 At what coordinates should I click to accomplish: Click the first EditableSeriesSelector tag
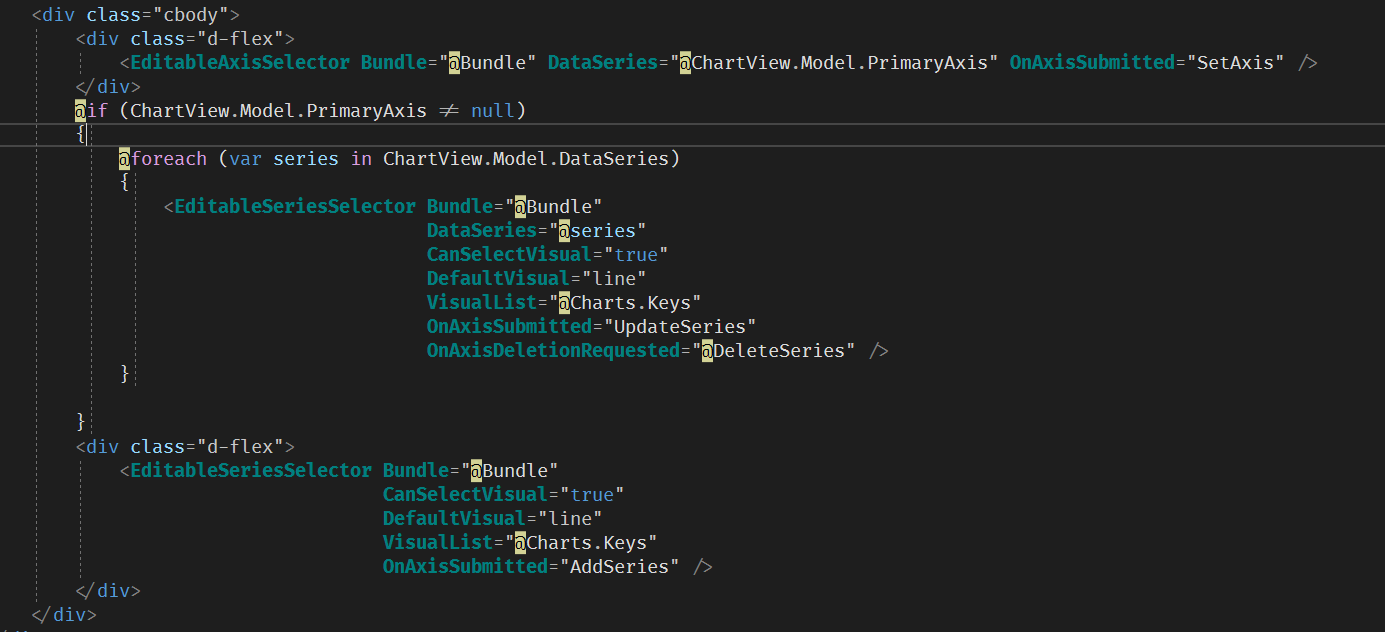pyautogui.click(x=293, y=206)
